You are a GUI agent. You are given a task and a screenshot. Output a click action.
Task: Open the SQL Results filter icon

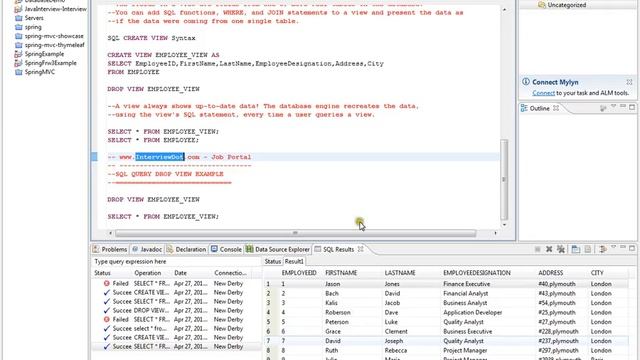602,249
